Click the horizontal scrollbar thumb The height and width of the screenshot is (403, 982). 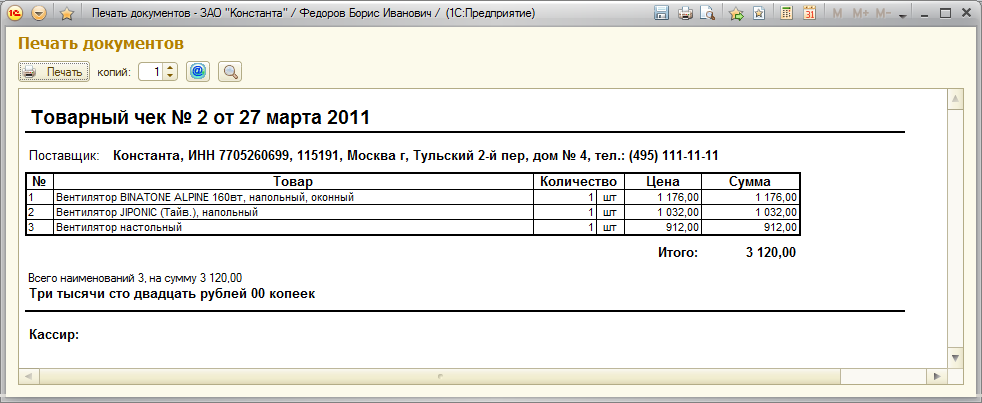tap(440, 377)
